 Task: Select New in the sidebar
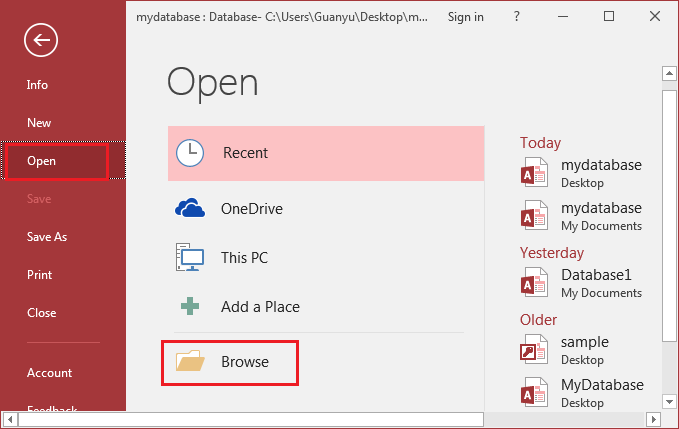(39, 123)
